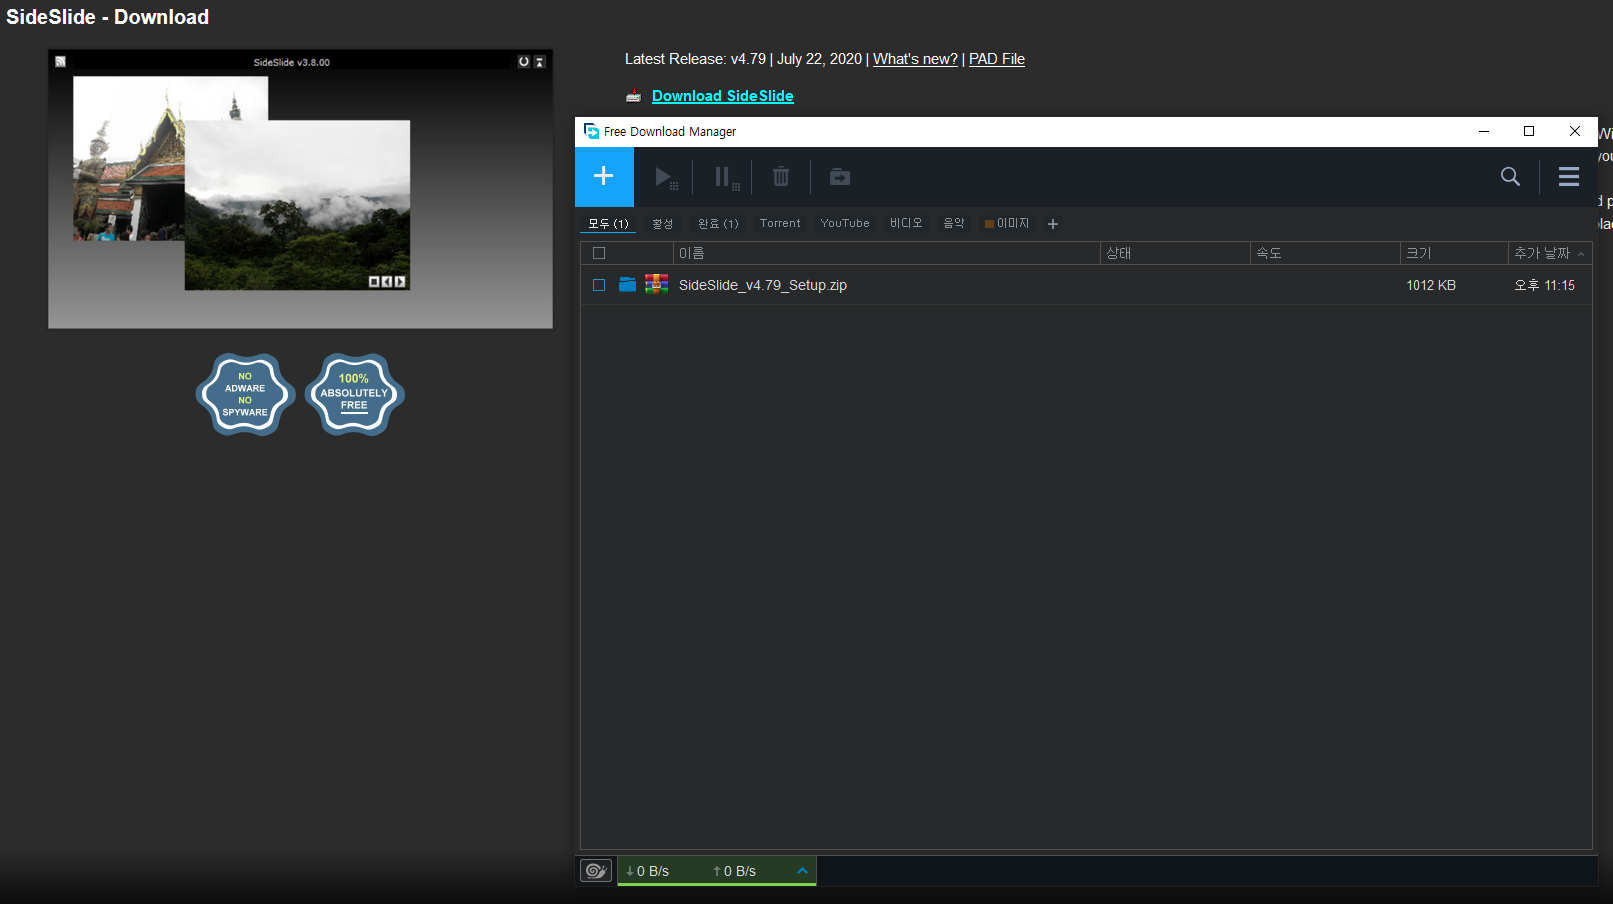Add a new tag filter with plus

pyautogui.click(x=1053, y=224)
